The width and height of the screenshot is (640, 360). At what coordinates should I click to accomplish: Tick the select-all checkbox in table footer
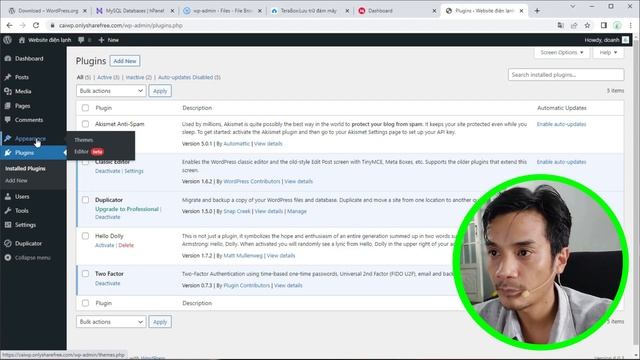pyautogui.click(x=85, y=303)
